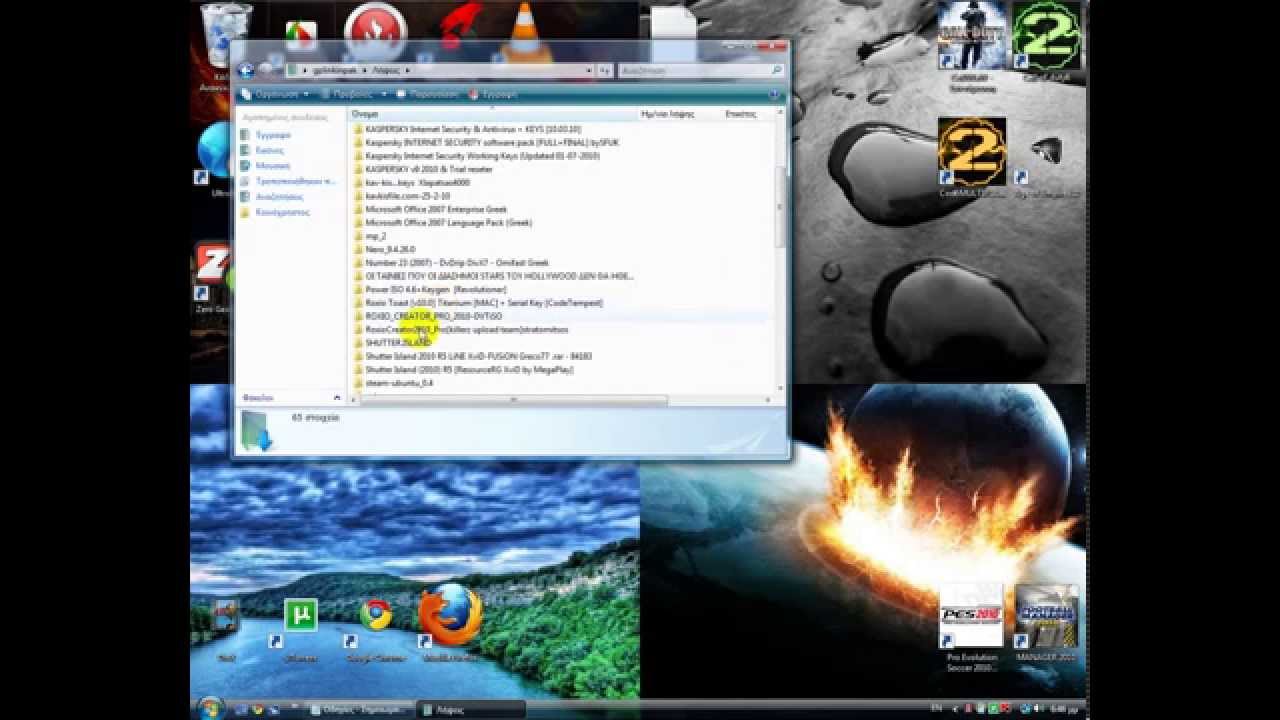The height and width of the screenshot is (720, 1280).
Task: Expand the Folders pane chevron
Action: pos(336,398)
